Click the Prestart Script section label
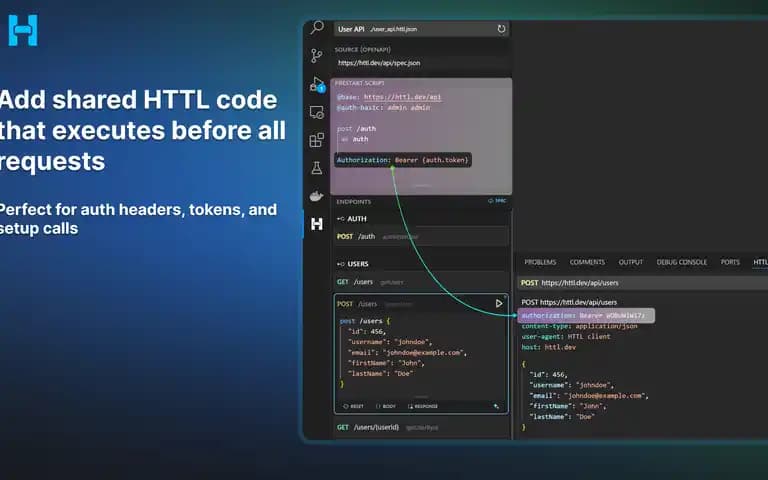This screenshot has width=768, height=480. pos(360,83)
